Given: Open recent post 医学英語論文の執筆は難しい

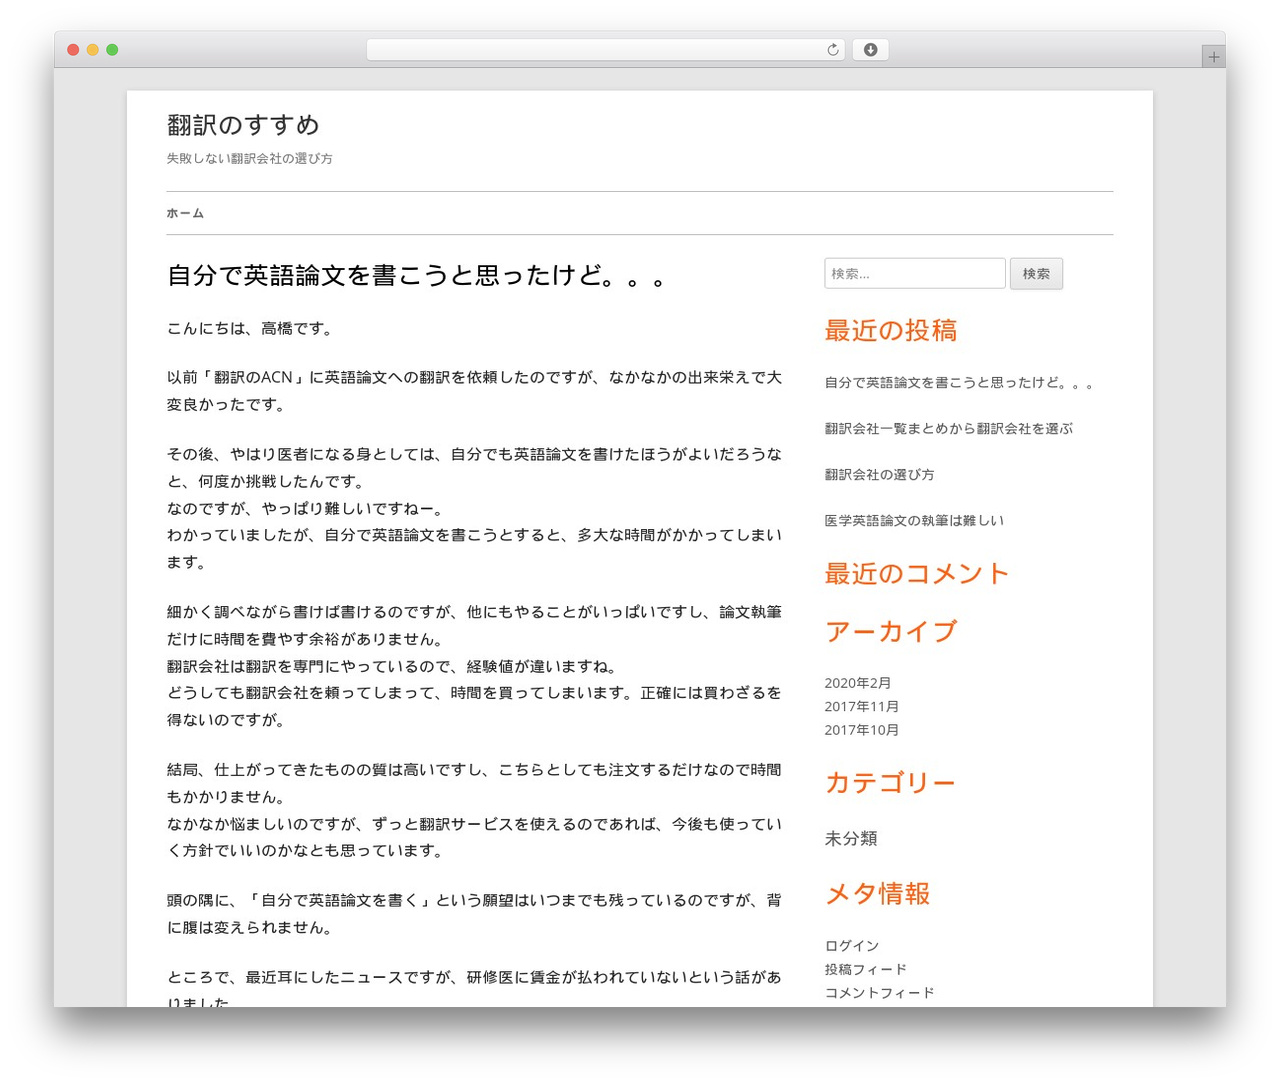Looking at the screenshot, I should point(914,520).
